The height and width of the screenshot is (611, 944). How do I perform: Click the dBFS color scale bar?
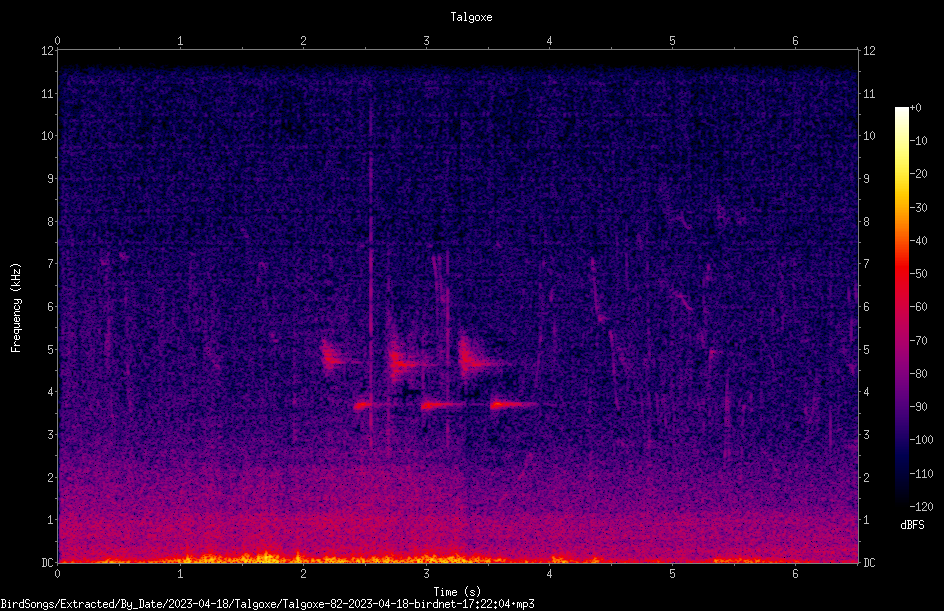pyautogui.click(x=901, y=306)
